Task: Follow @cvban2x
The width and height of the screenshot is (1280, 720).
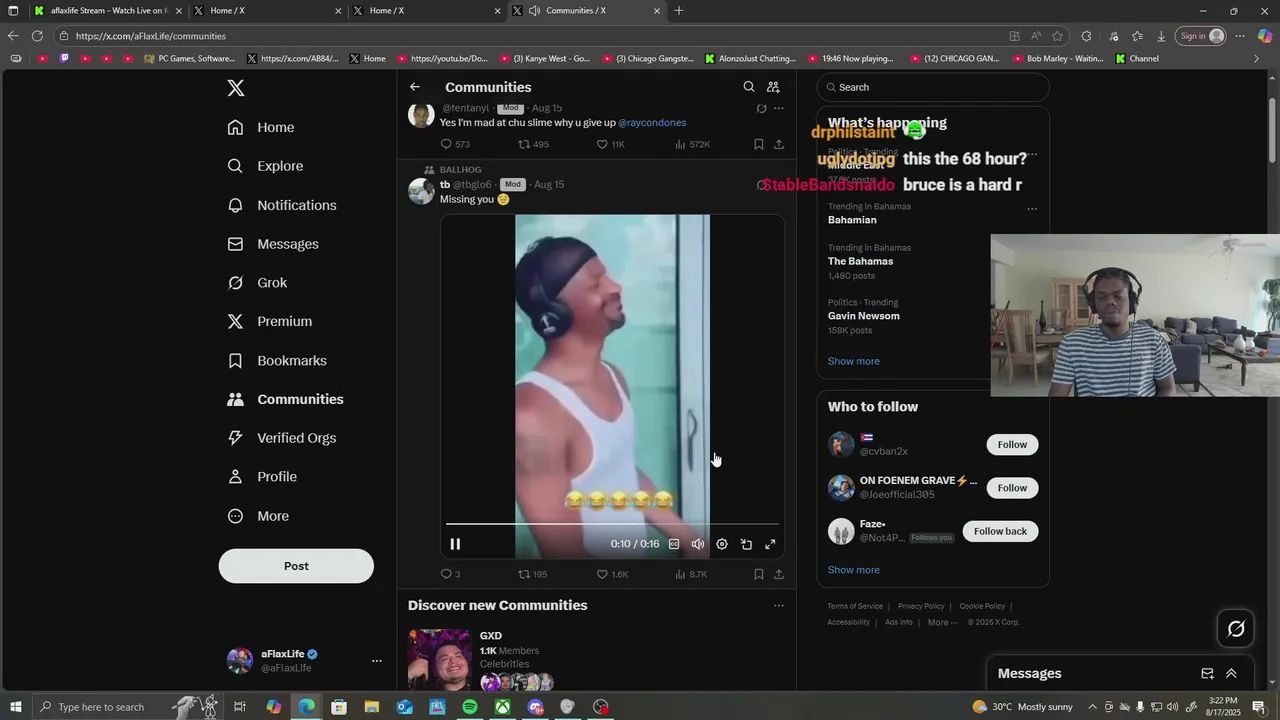Action: coord(1012,444)
